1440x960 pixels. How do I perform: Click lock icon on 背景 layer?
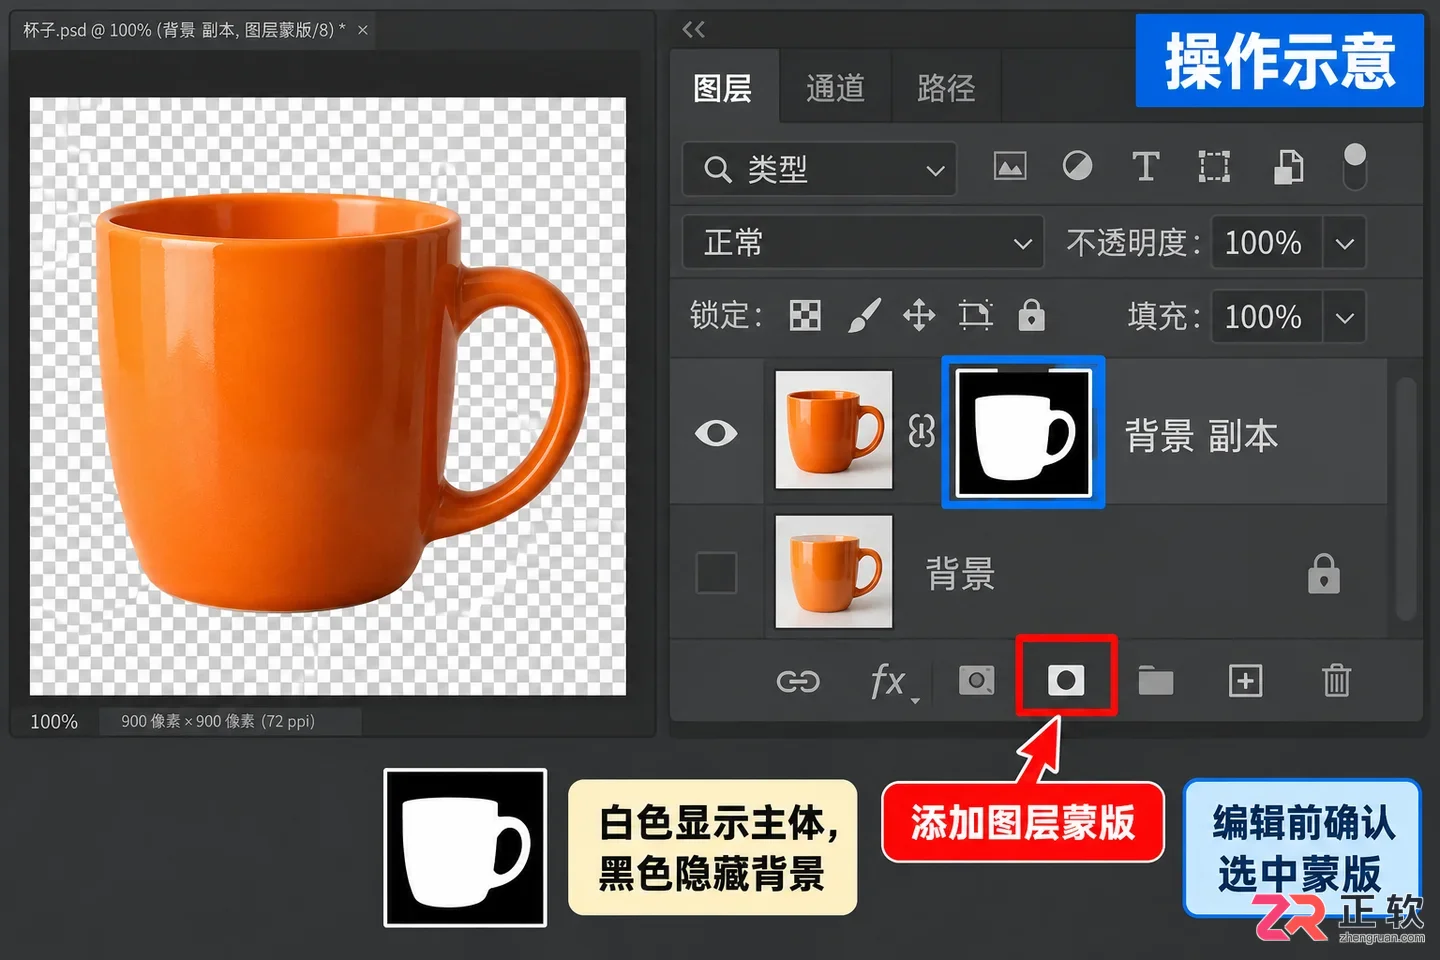[1324, 573]
